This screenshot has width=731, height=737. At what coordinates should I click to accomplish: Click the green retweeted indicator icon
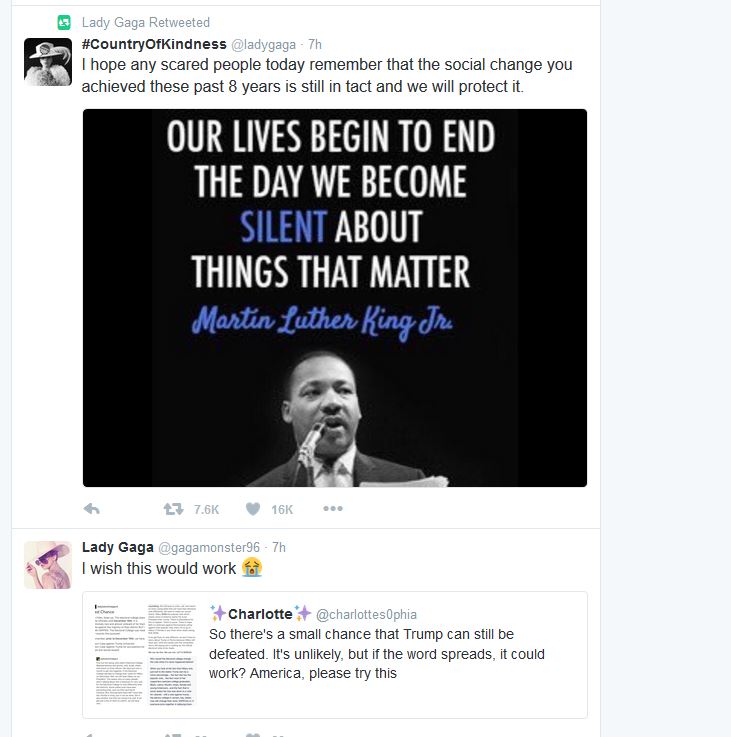64,22
